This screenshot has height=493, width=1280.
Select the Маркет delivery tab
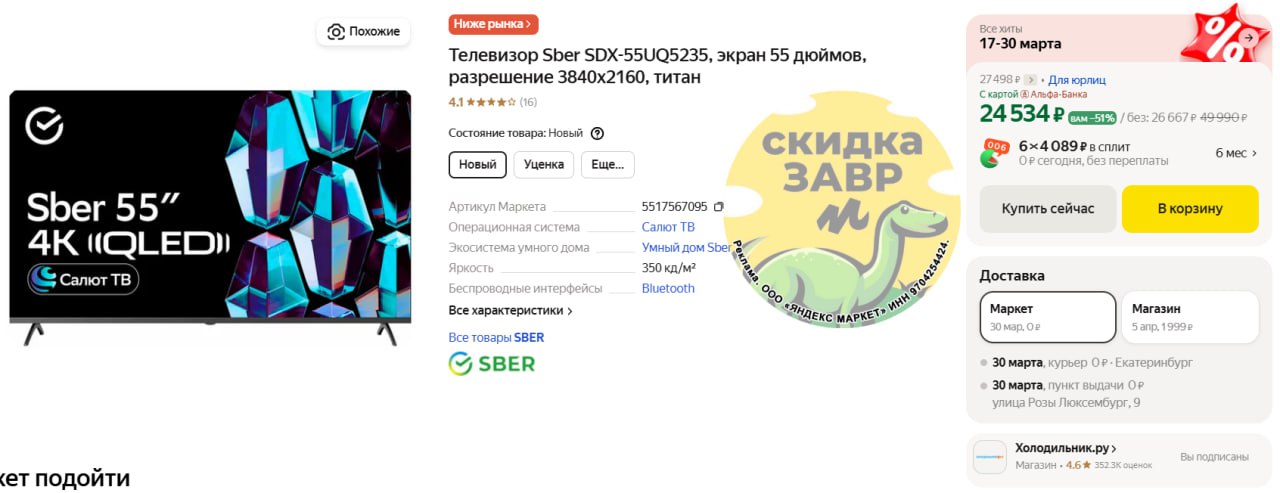(1048, 317)
